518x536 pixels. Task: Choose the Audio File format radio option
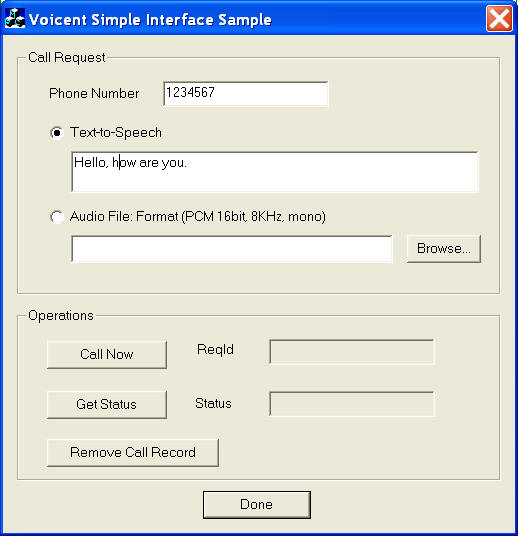56,217
